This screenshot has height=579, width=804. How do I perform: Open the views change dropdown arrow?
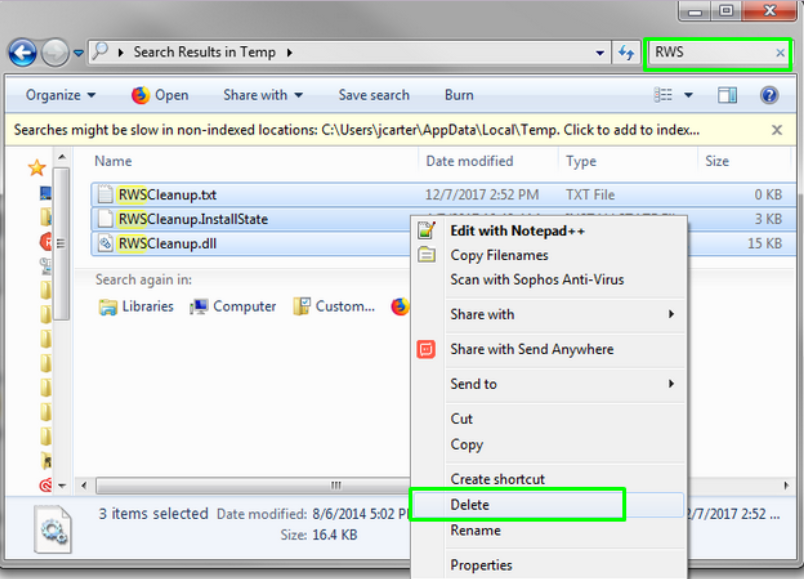click(686, 94)
